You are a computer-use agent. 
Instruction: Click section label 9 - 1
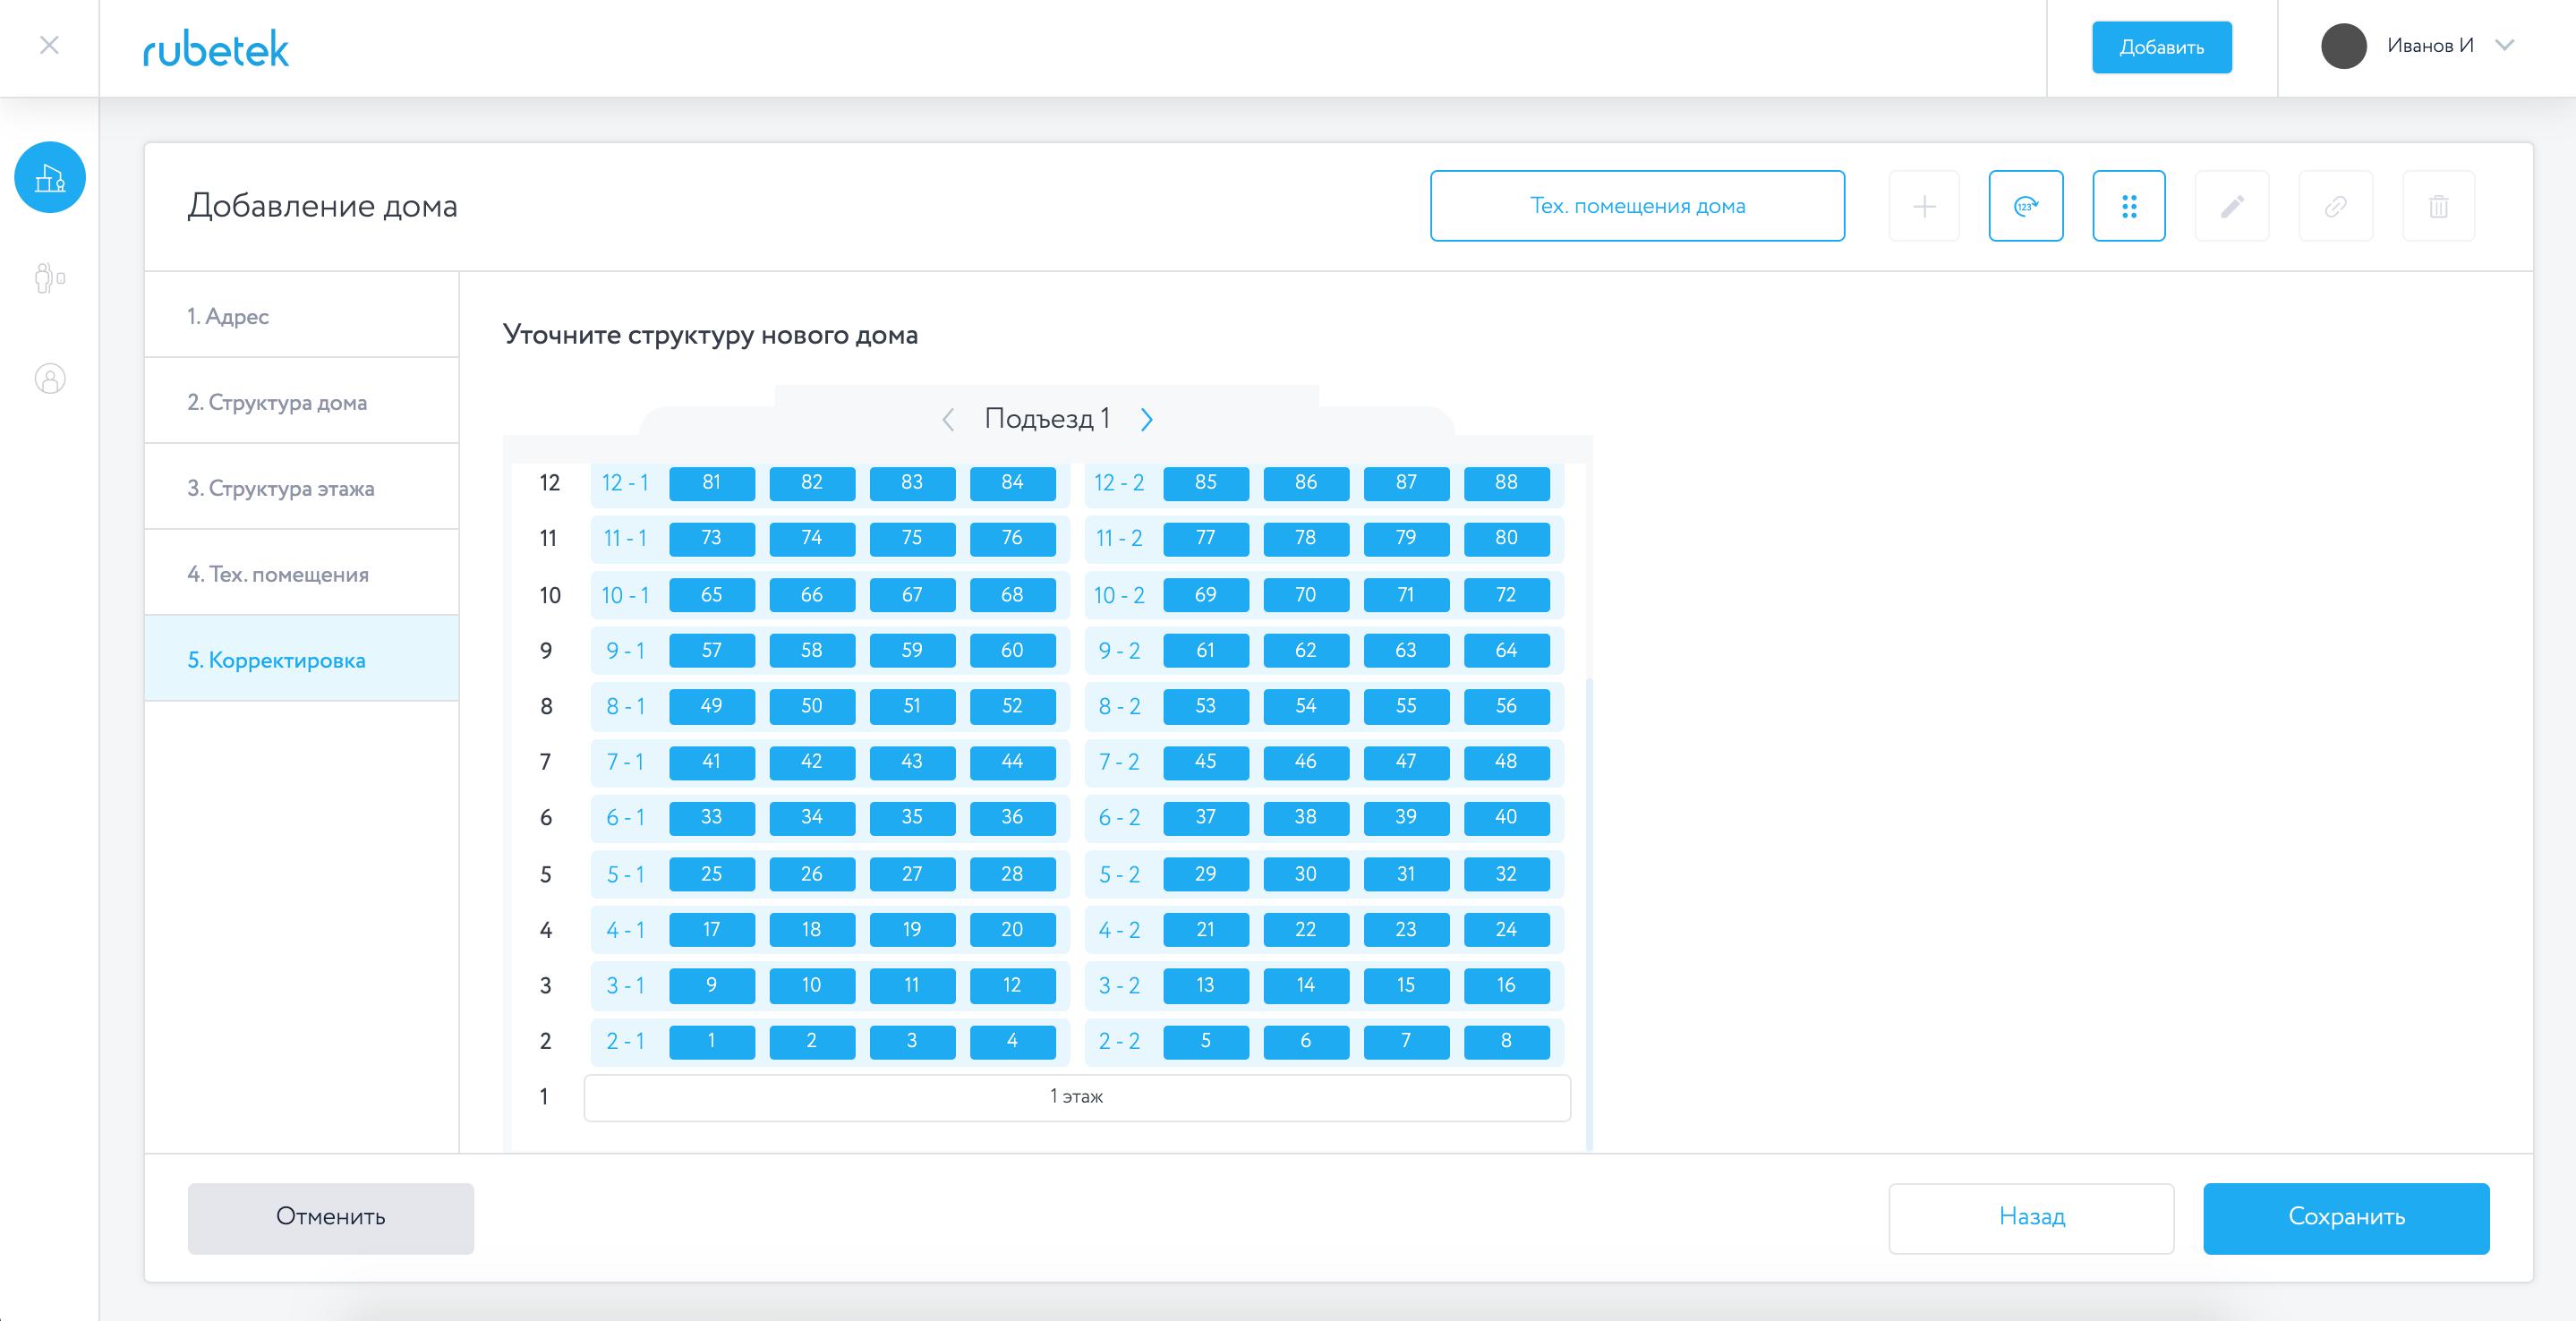(x=625, y=650)
